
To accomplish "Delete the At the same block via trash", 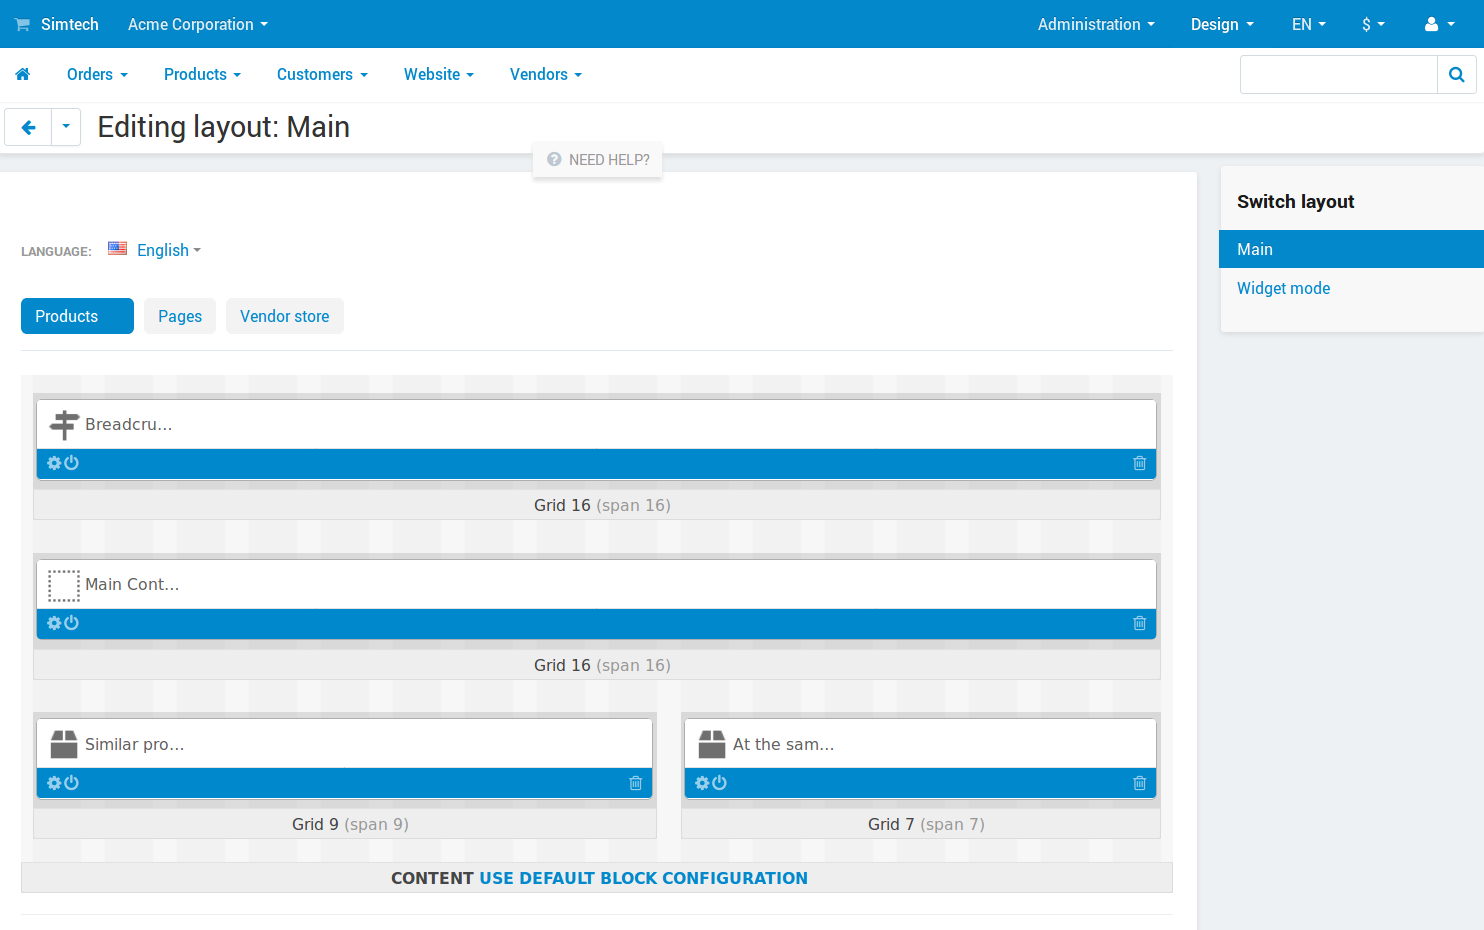I will (x=1139, y=783).
